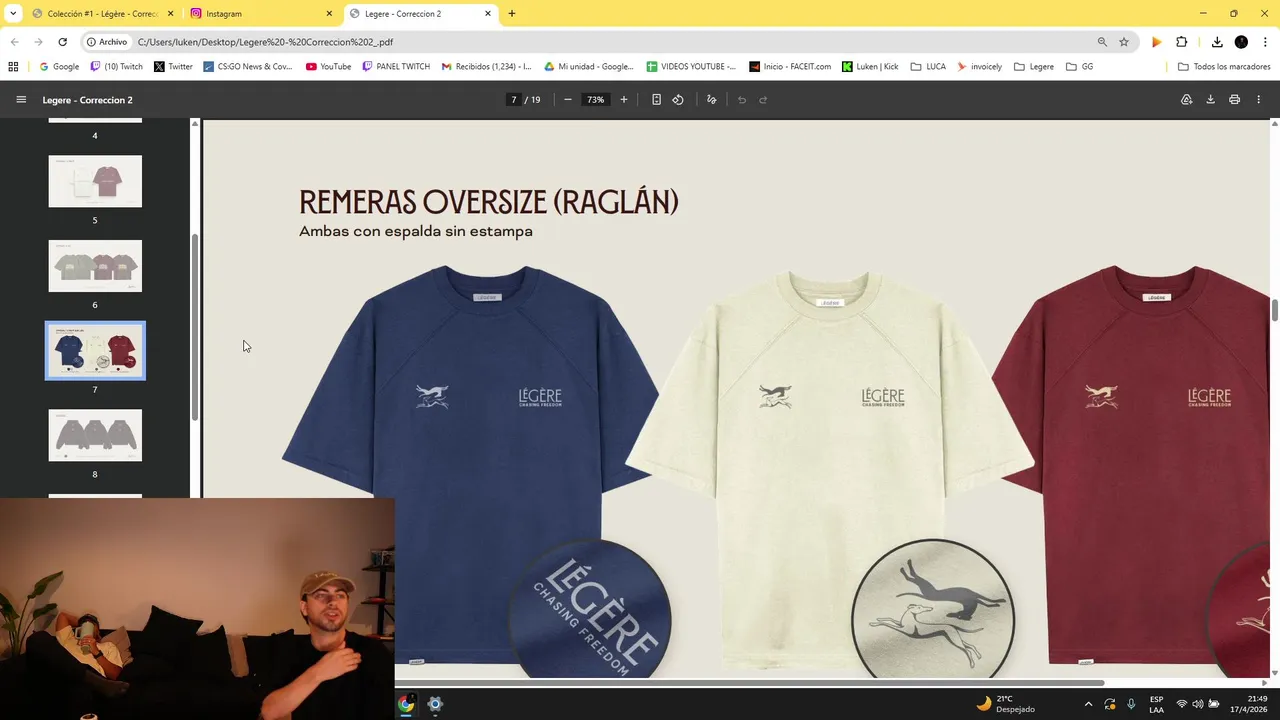The width and height of the screenshot is (1280, 720).
Task: Open the (10) Twitch bookmark
Action: (x=117, y=67)
